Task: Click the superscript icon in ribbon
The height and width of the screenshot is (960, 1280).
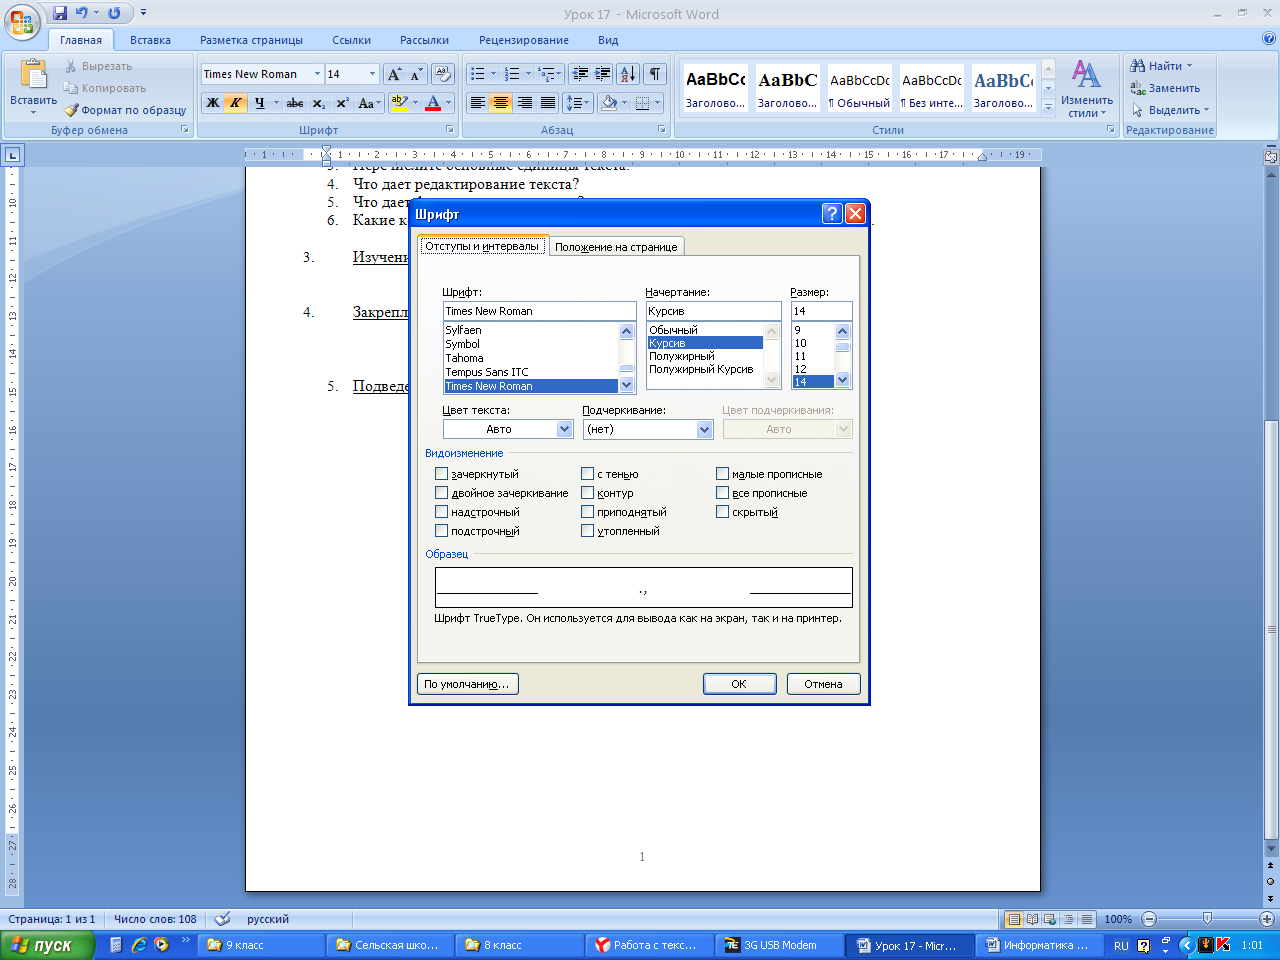Action: [x=342, y=103]
